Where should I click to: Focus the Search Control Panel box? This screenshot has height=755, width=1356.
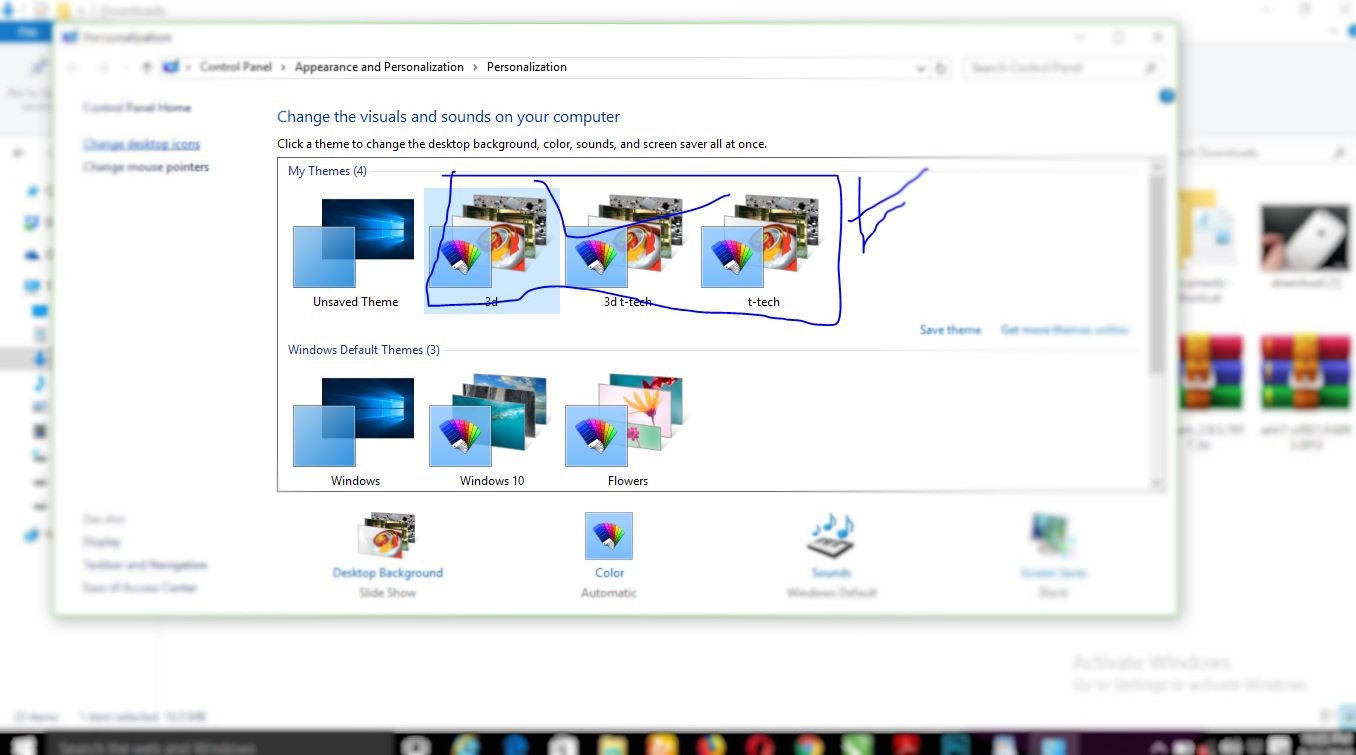point(1064,67)
